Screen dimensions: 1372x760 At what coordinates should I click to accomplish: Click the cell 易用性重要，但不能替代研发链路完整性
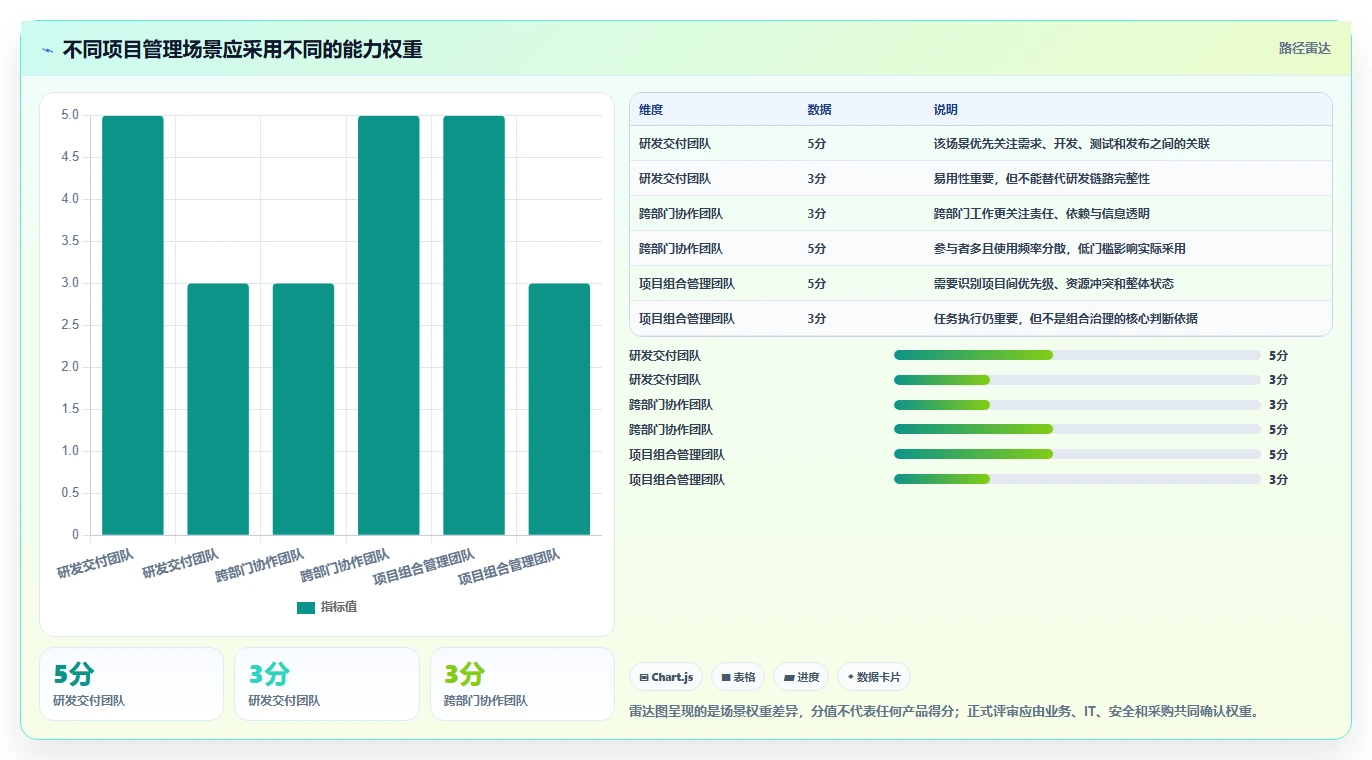(1042, 179)
